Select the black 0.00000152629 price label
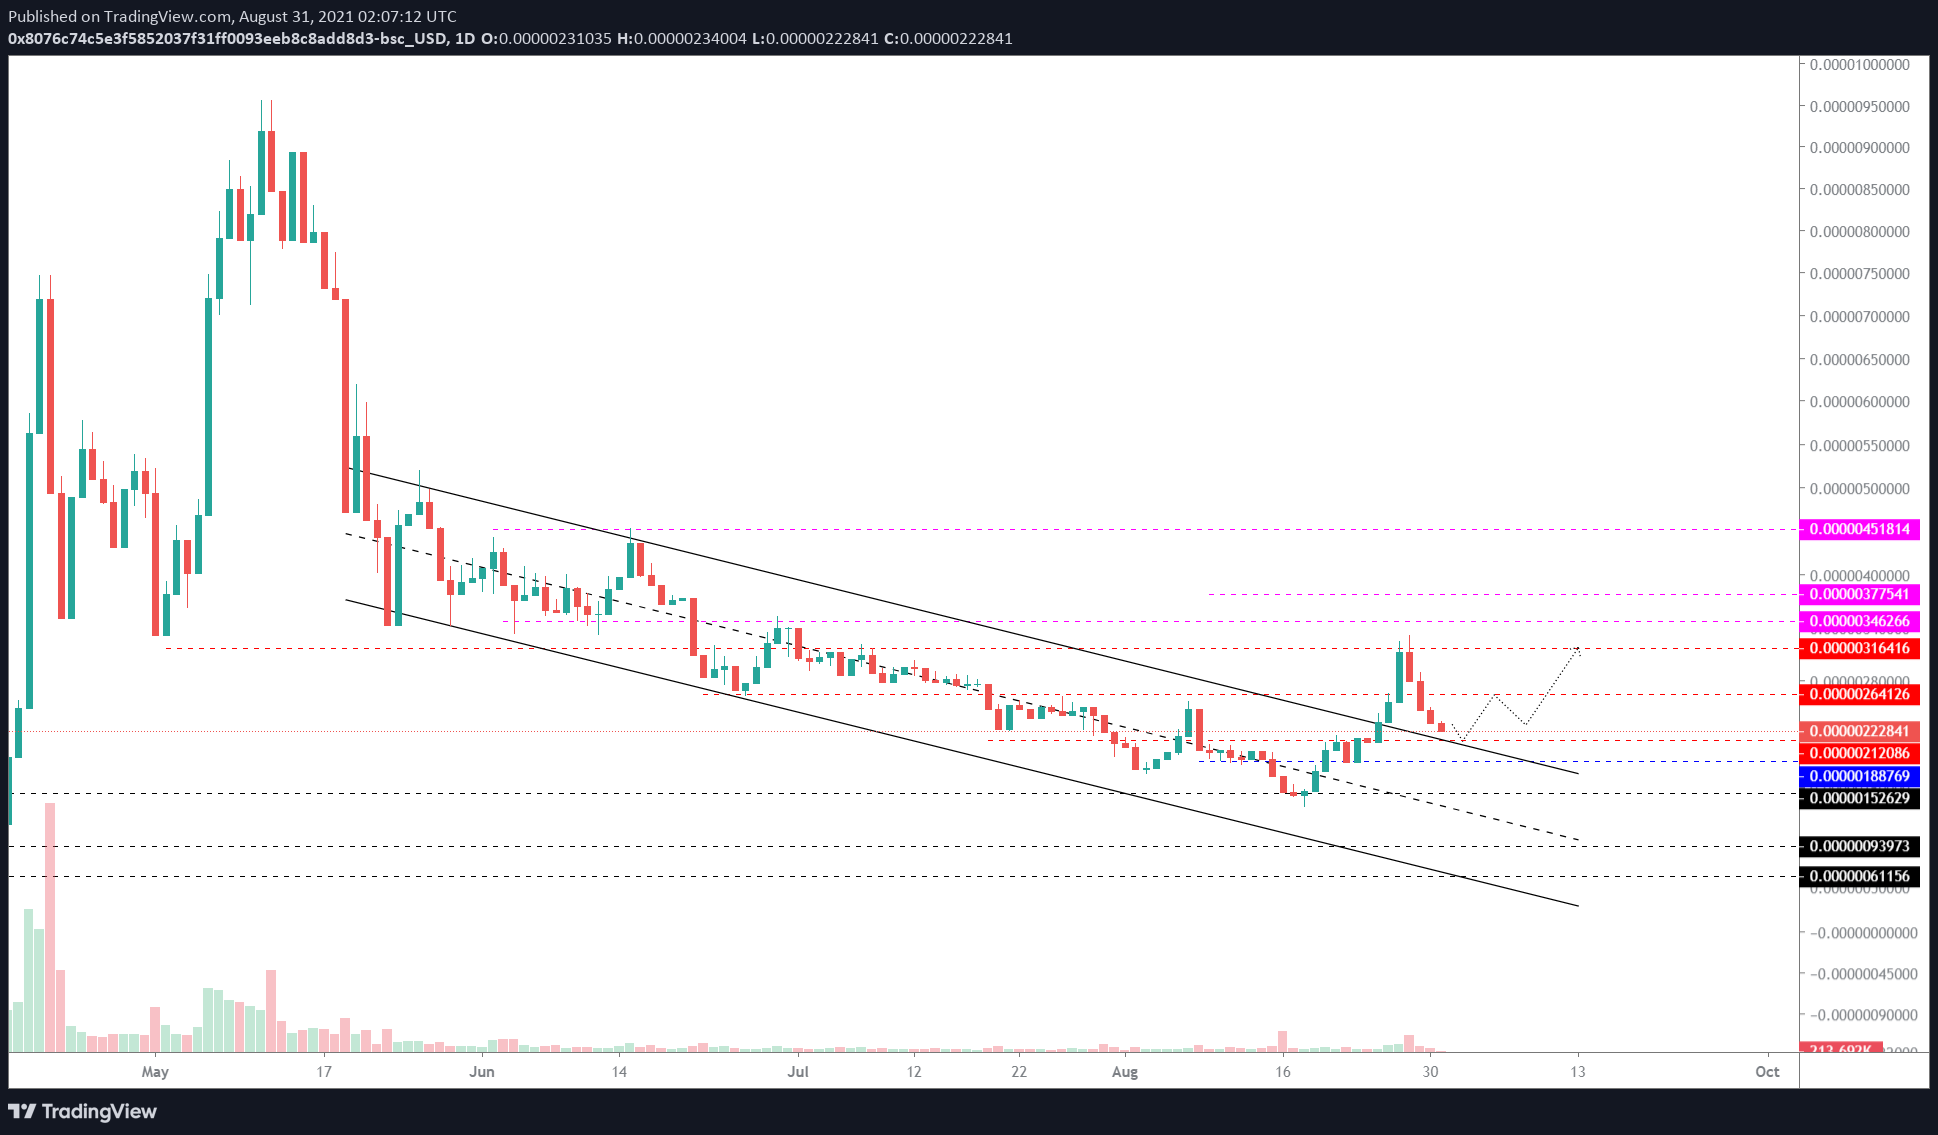This screenshot has height=1135, width=1938. click(x=1858, y=798)
